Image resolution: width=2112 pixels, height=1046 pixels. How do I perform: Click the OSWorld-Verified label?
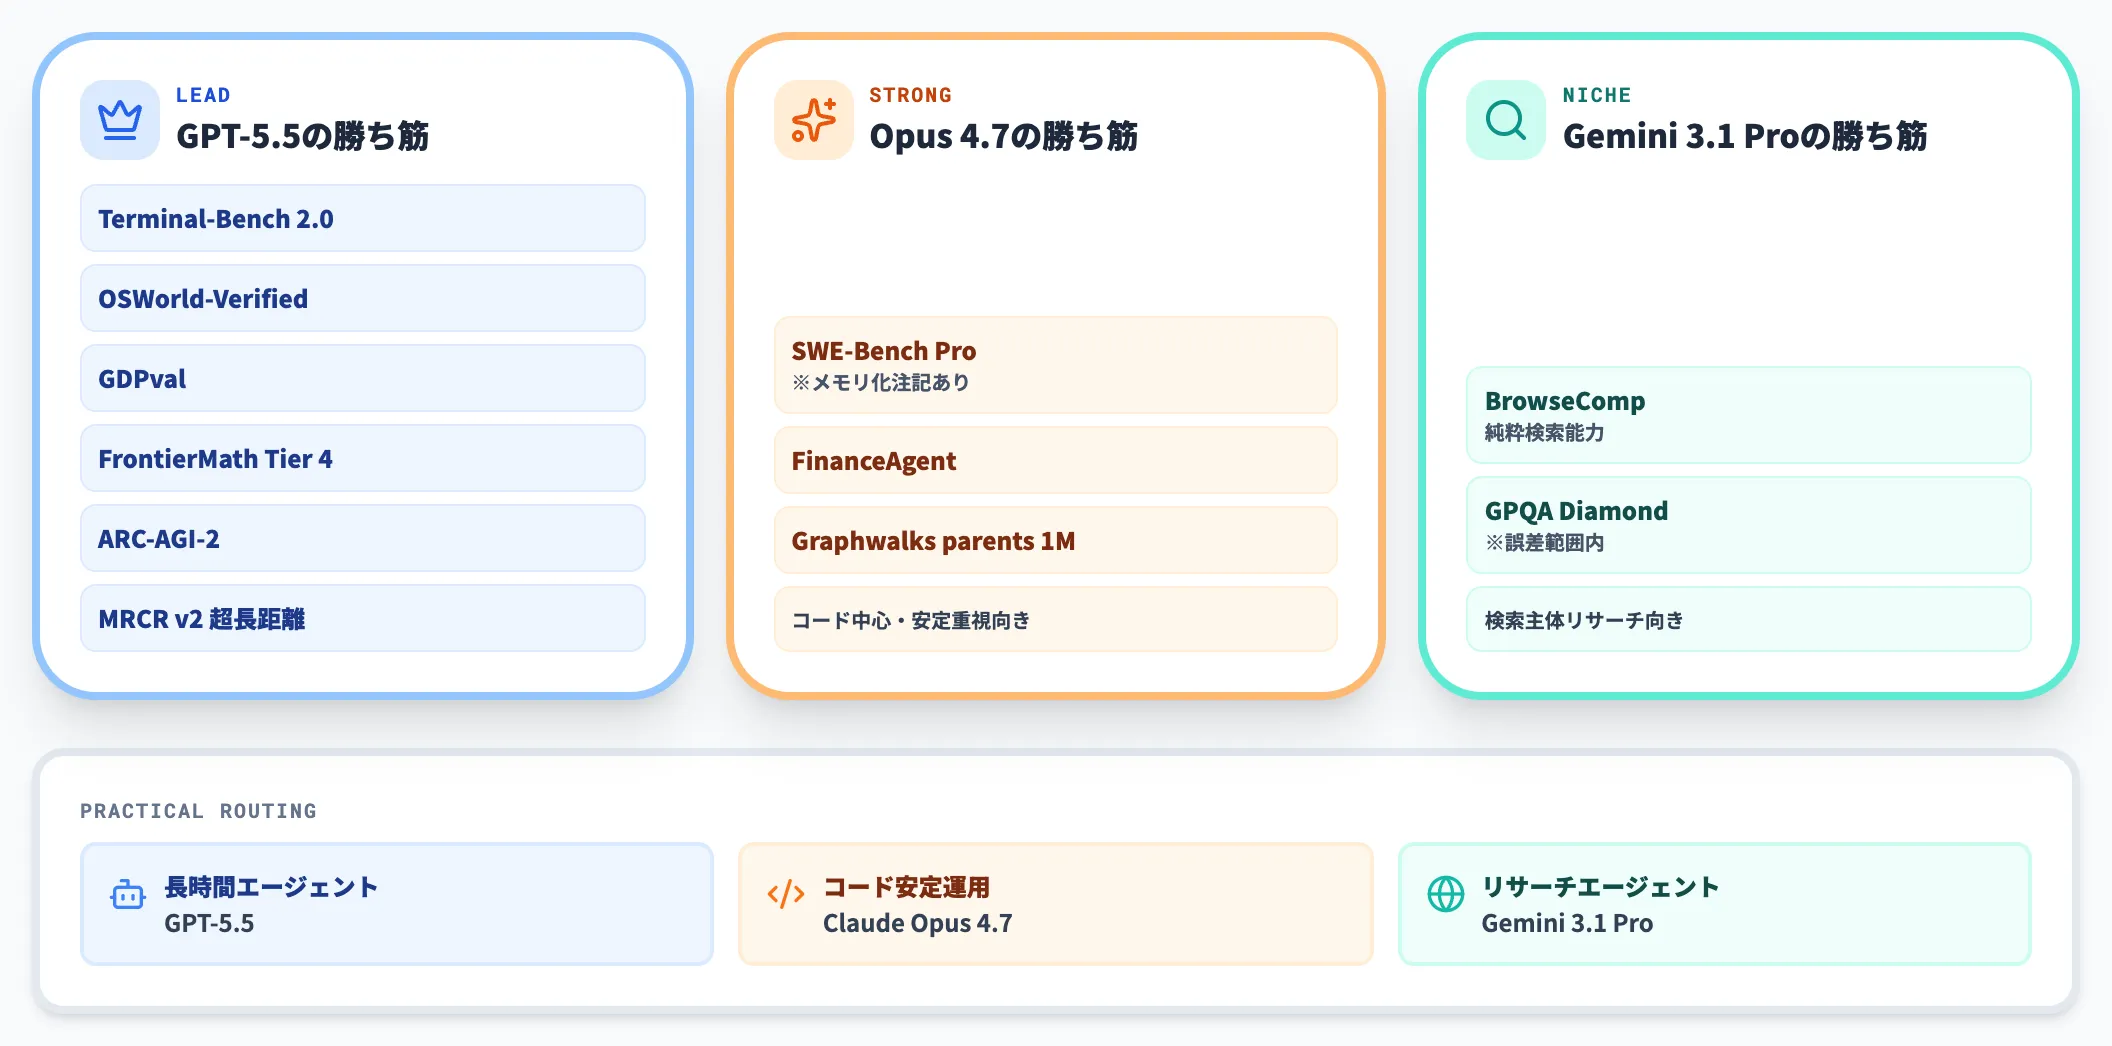[362, 298]
